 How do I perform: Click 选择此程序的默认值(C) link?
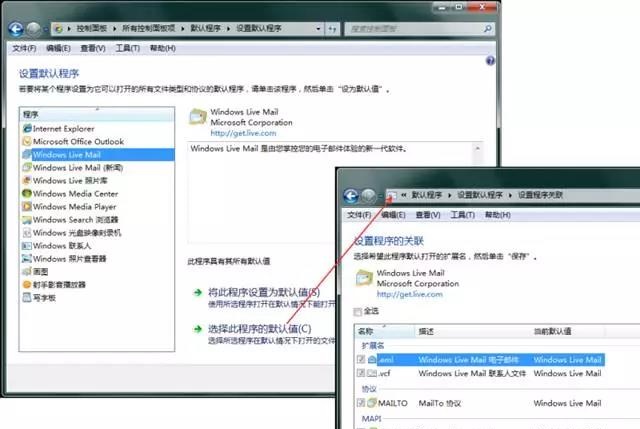click(x=260, y=329)
